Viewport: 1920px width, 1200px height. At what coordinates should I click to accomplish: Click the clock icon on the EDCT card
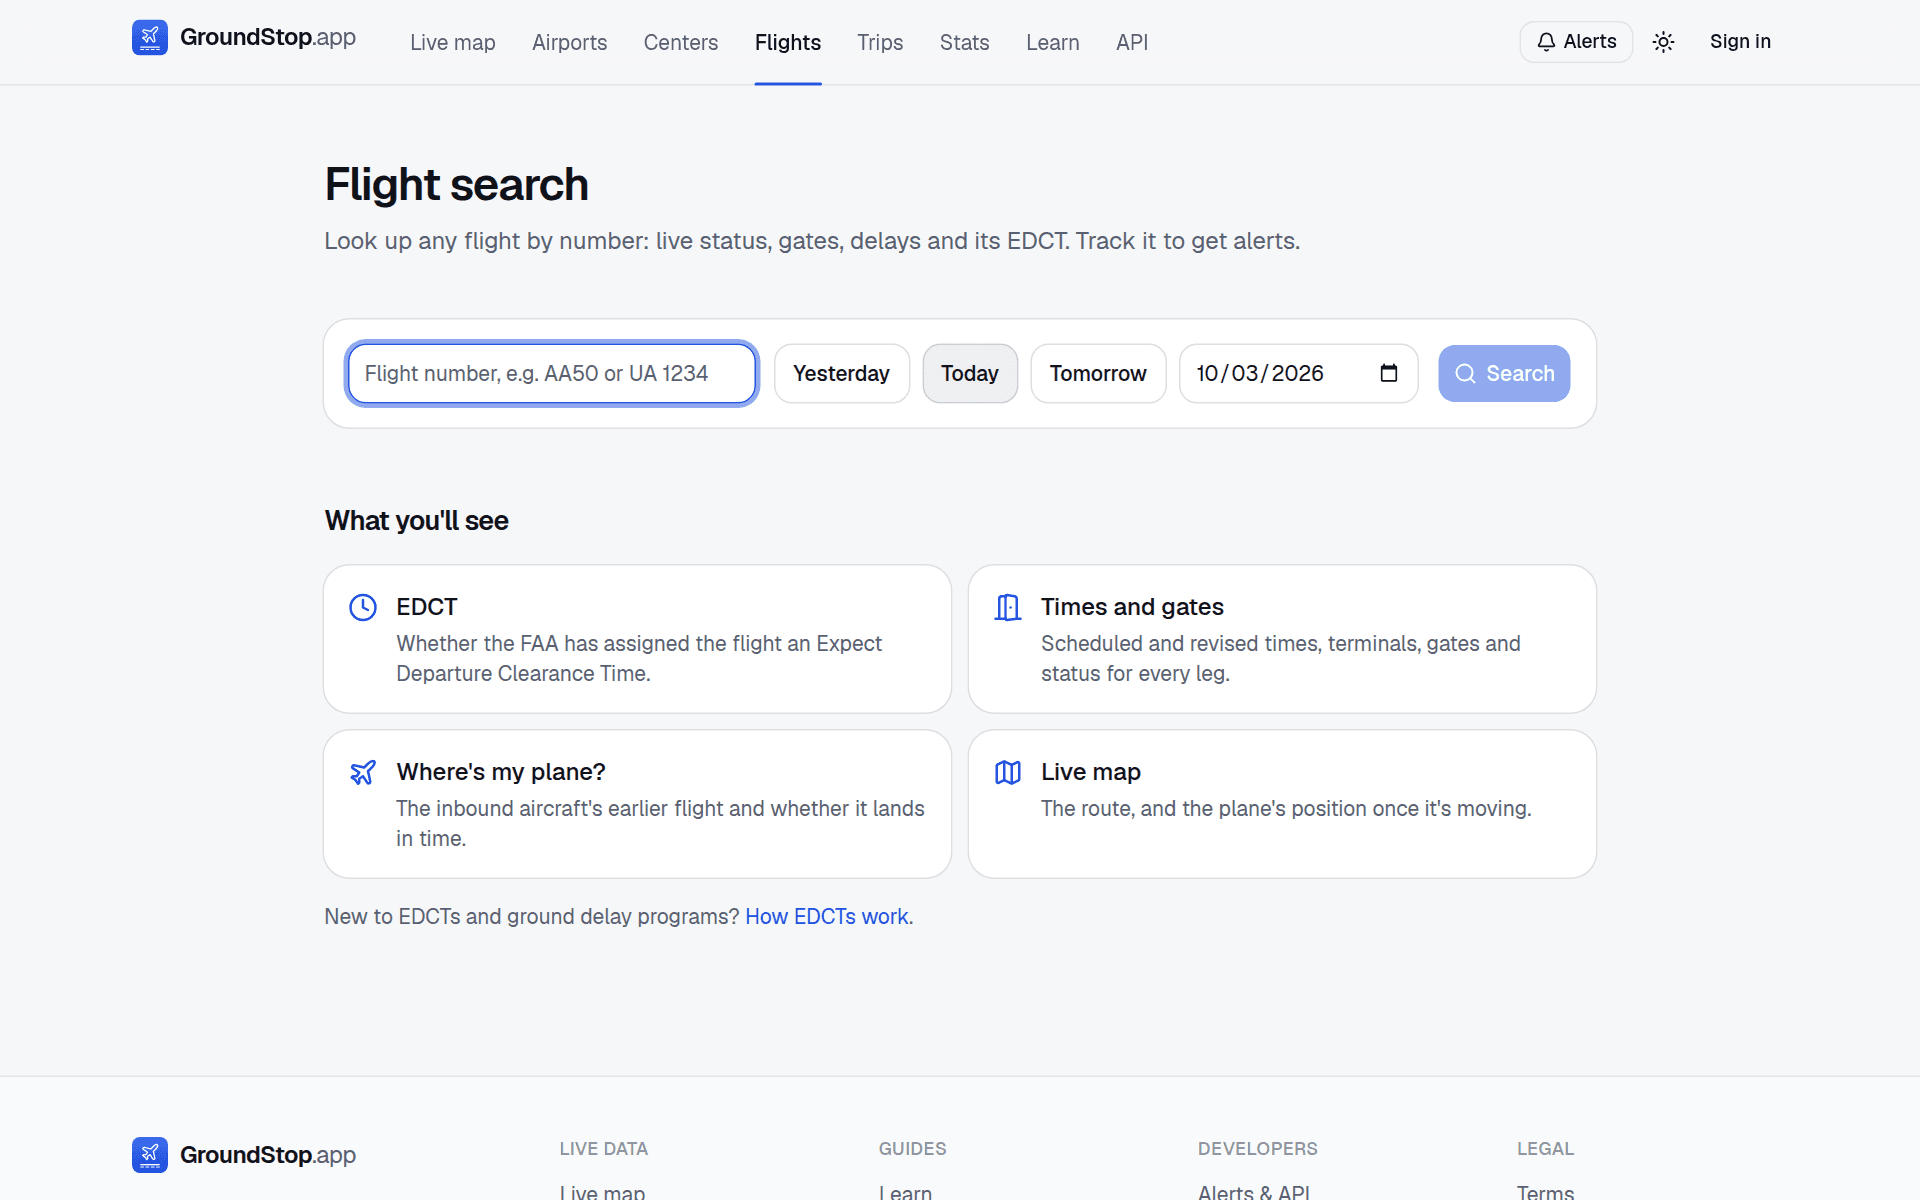tap(363, 607)
